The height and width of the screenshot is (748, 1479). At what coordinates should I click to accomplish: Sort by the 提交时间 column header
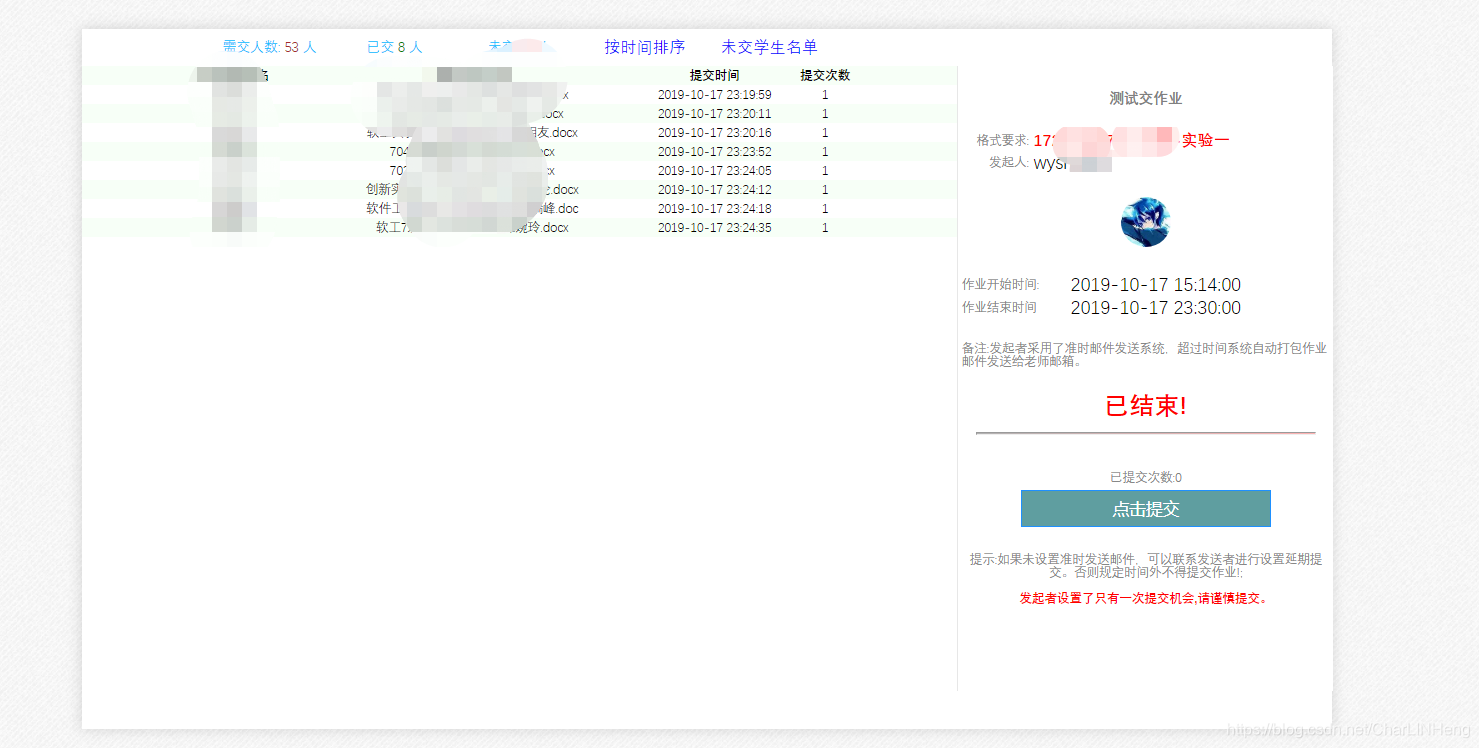pos(716,74)
